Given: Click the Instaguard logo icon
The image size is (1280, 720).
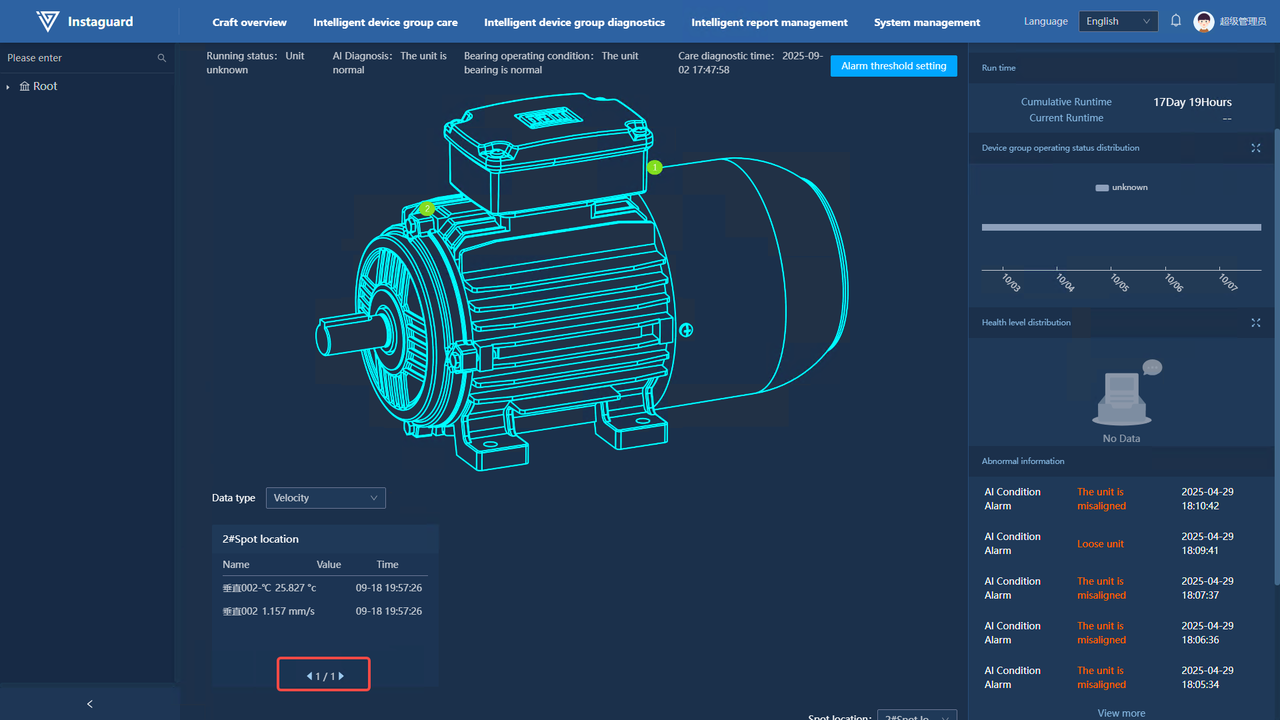Looking at the screenshot, I should 47,21.
